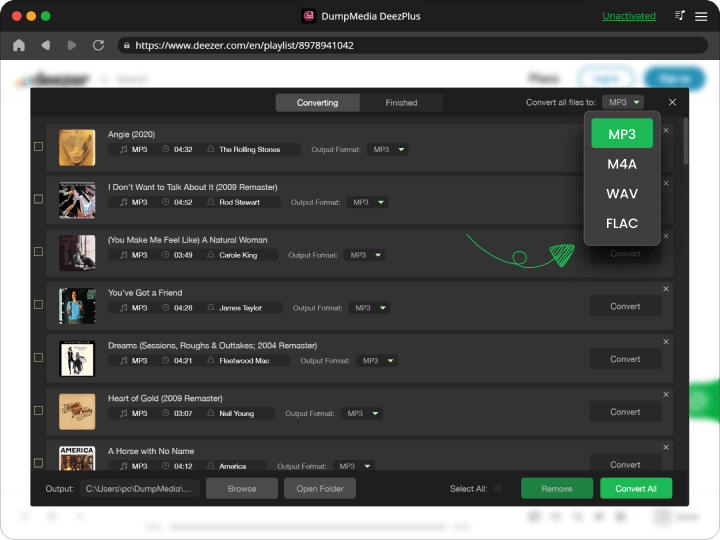Open Fleetwood Mac track output format dropdown
Viewport: 720px width, 540px height.
point(377,361)
